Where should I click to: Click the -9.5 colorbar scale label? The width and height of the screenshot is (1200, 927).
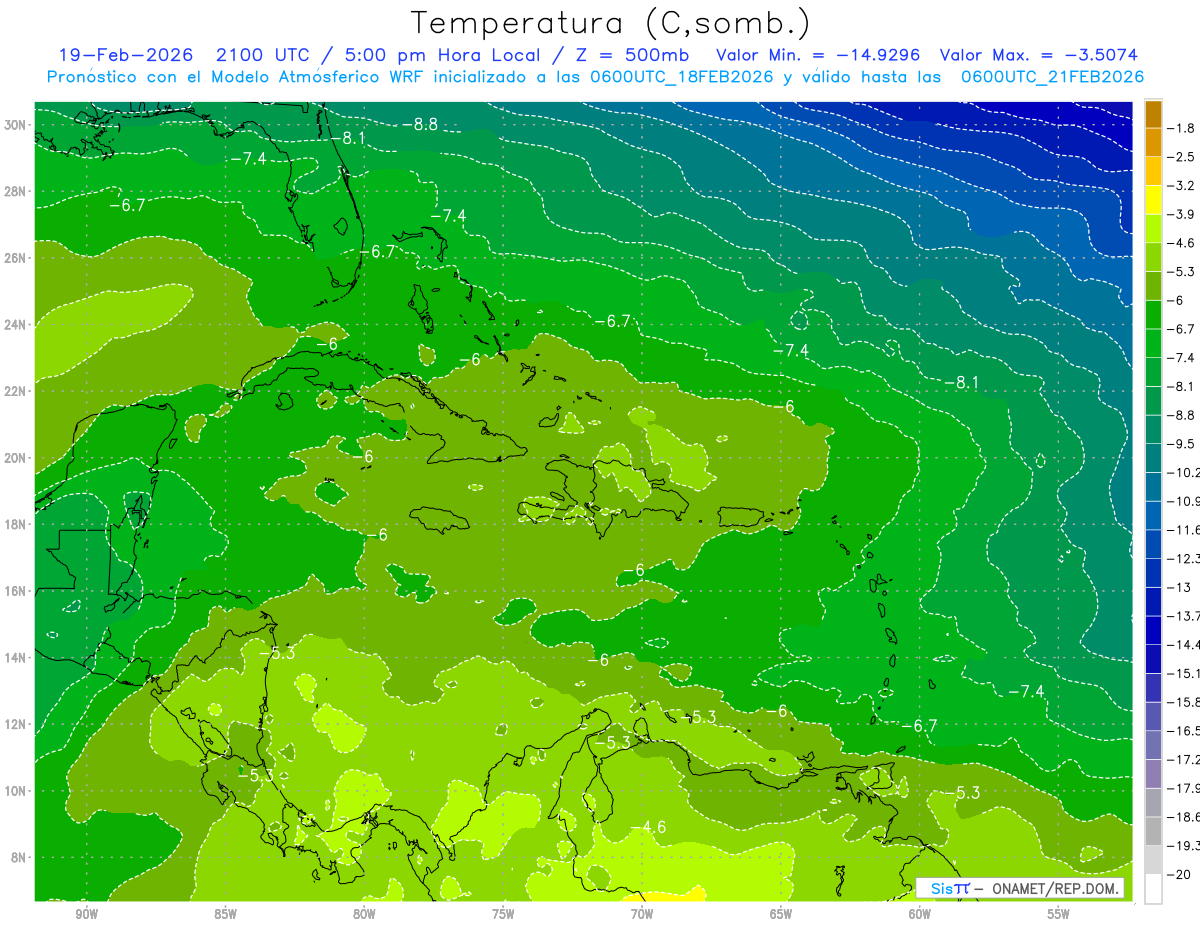[1183, 443]
